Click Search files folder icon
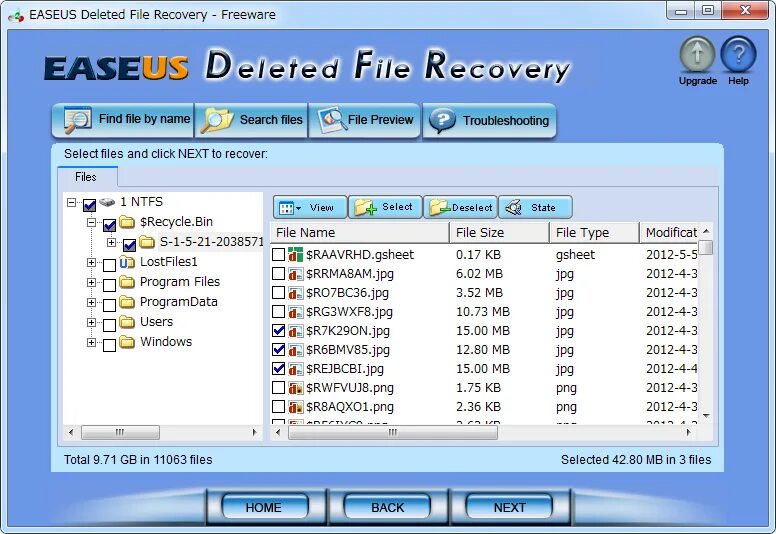Screen dimensions: 776x534 click(216, 120)
